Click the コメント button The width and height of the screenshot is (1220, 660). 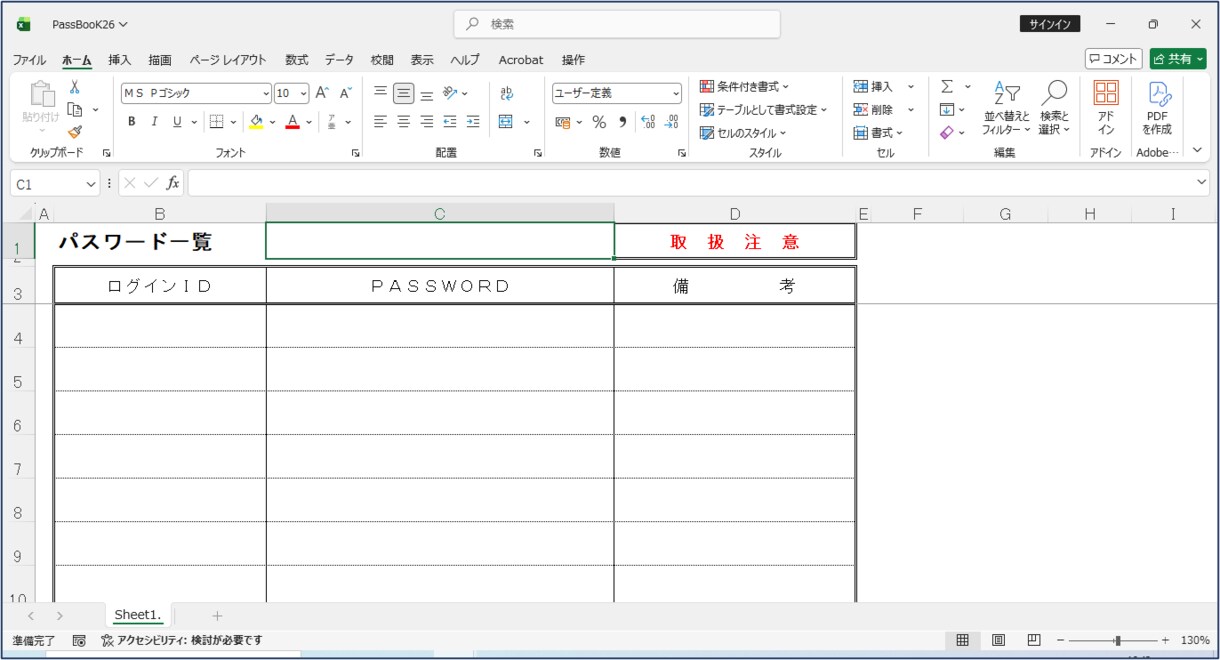pyautogui.click(x=1114, y=59)
